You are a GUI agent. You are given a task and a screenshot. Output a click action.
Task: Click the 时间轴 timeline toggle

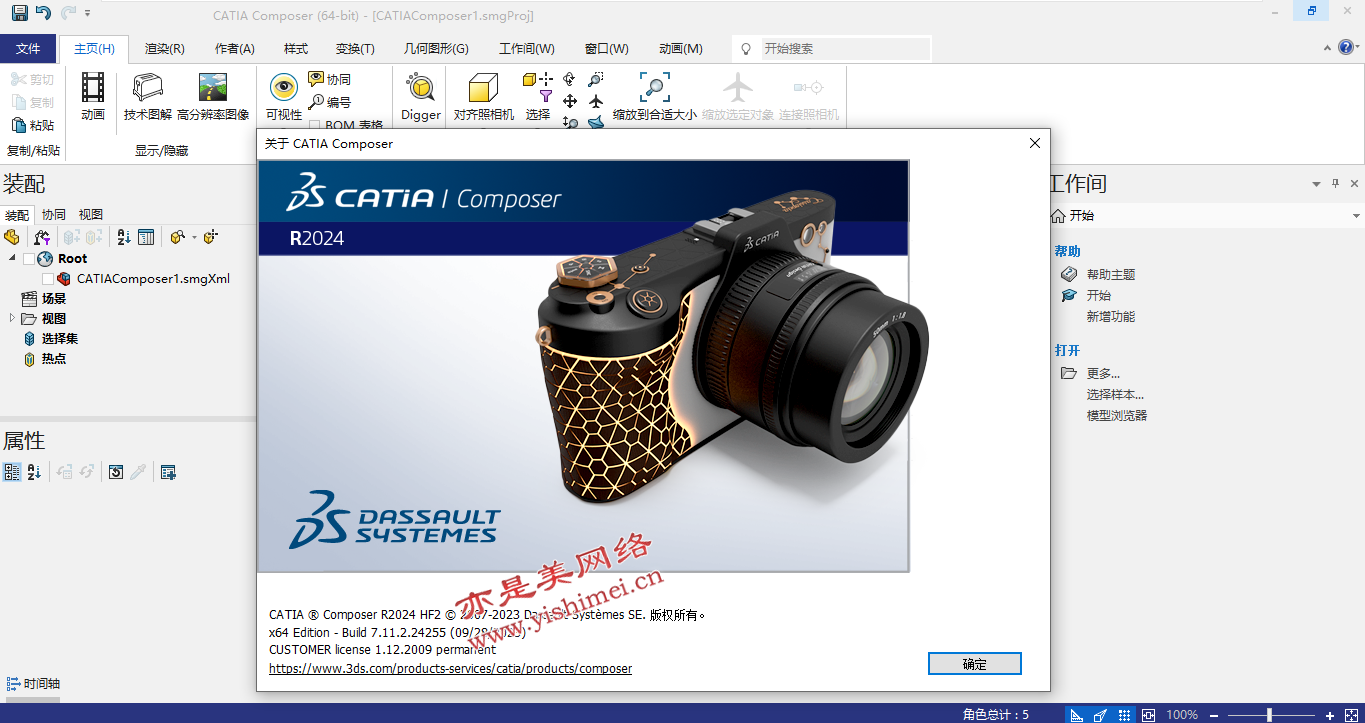tap(34, 684)
